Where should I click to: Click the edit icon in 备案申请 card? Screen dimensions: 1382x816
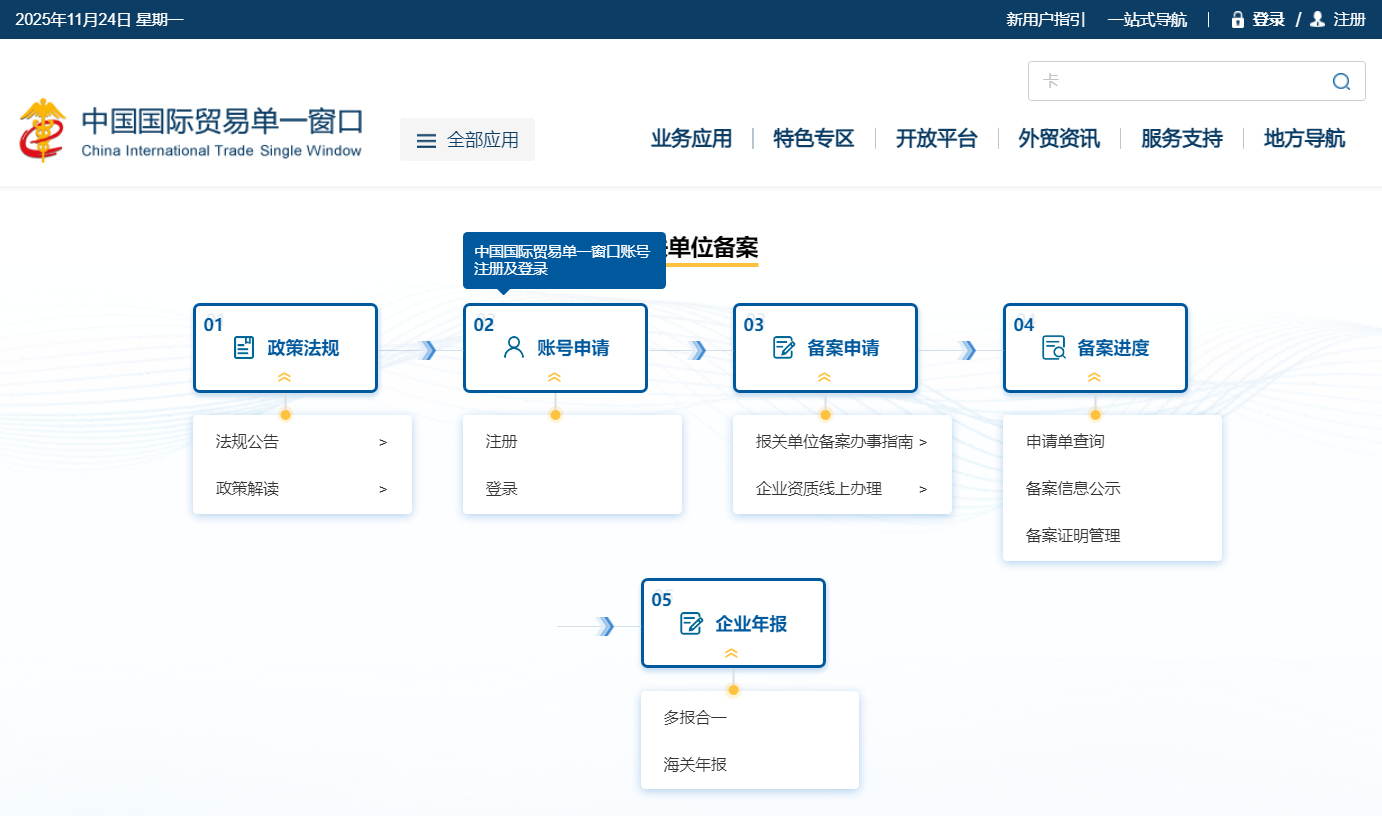pos(784,348)
